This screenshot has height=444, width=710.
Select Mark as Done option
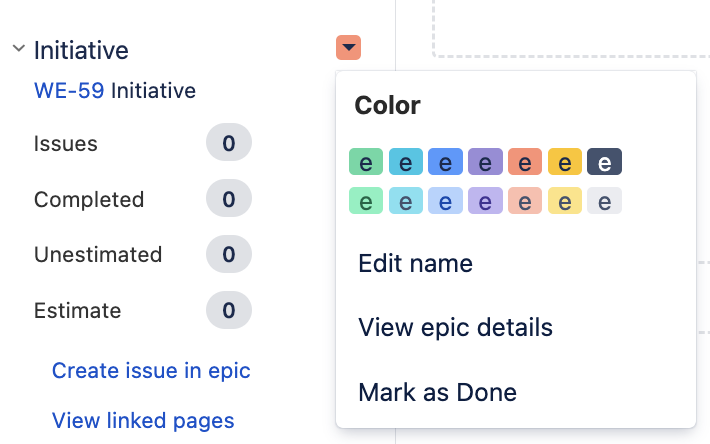(x=437, y=392)
